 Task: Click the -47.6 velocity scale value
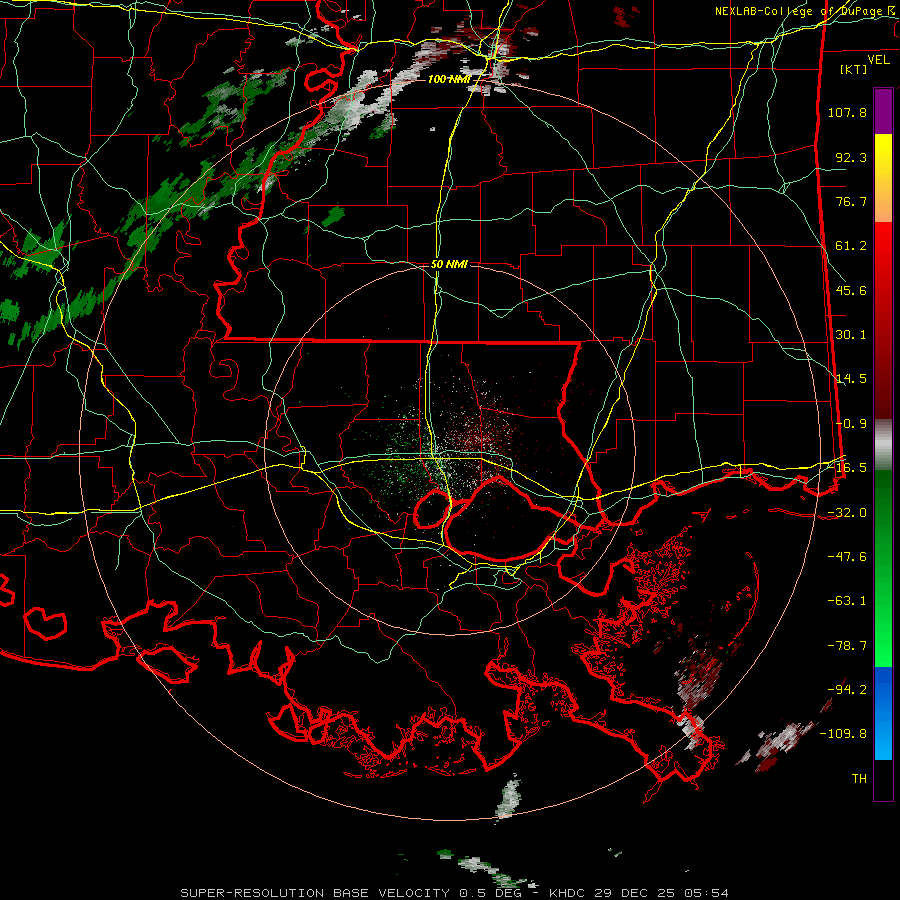[847, 557]
